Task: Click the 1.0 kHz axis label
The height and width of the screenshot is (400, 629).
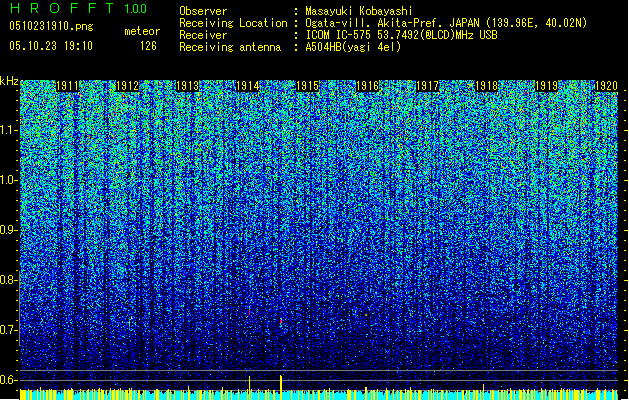Action: (x=9, y=180)
